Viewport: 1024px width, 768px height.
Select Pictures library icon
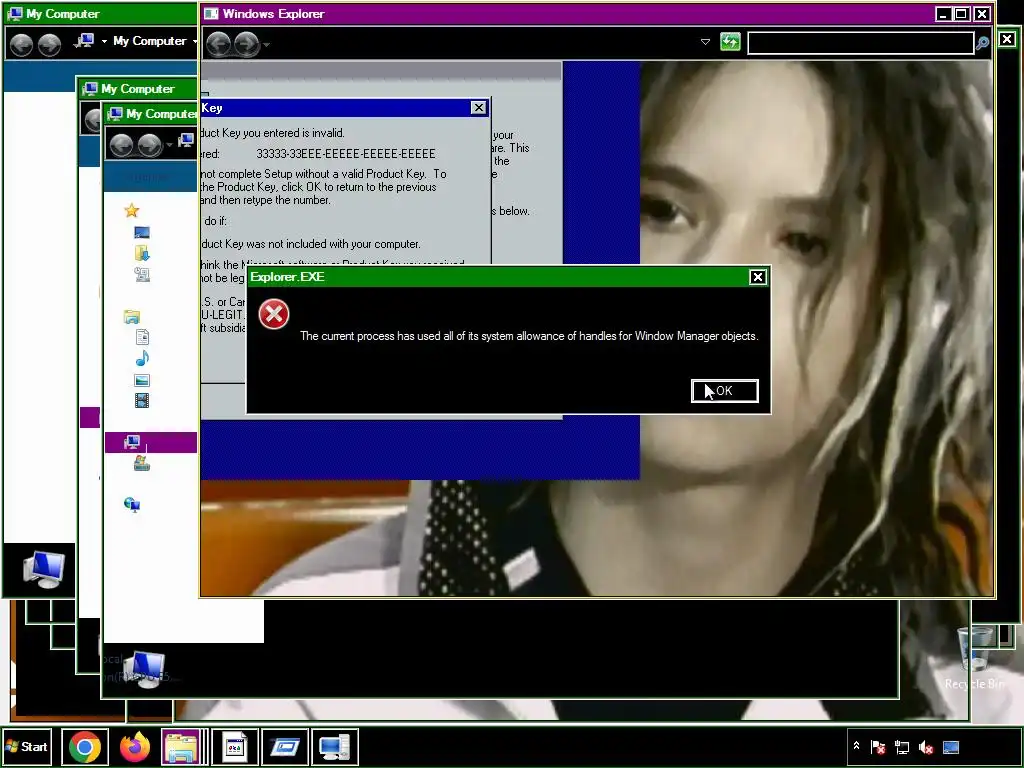coord(142,380)
